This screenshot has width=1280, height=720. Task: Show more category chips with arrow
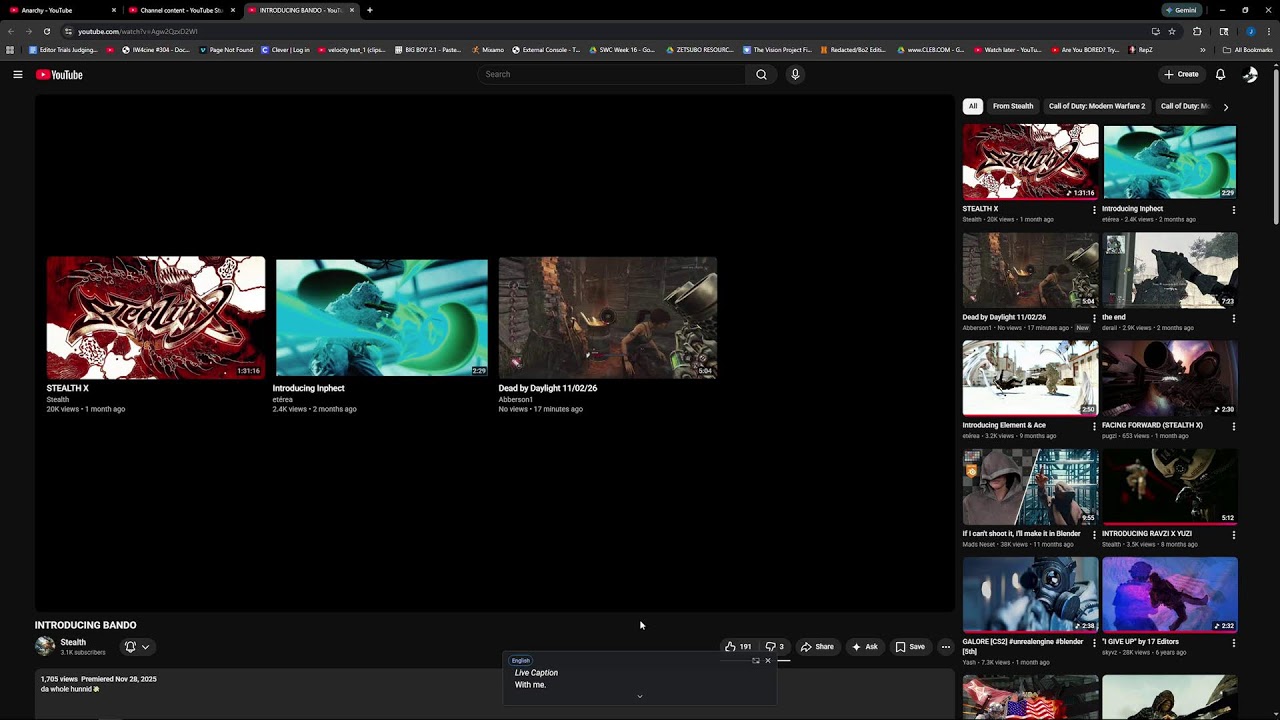[x=1225, y=106]
